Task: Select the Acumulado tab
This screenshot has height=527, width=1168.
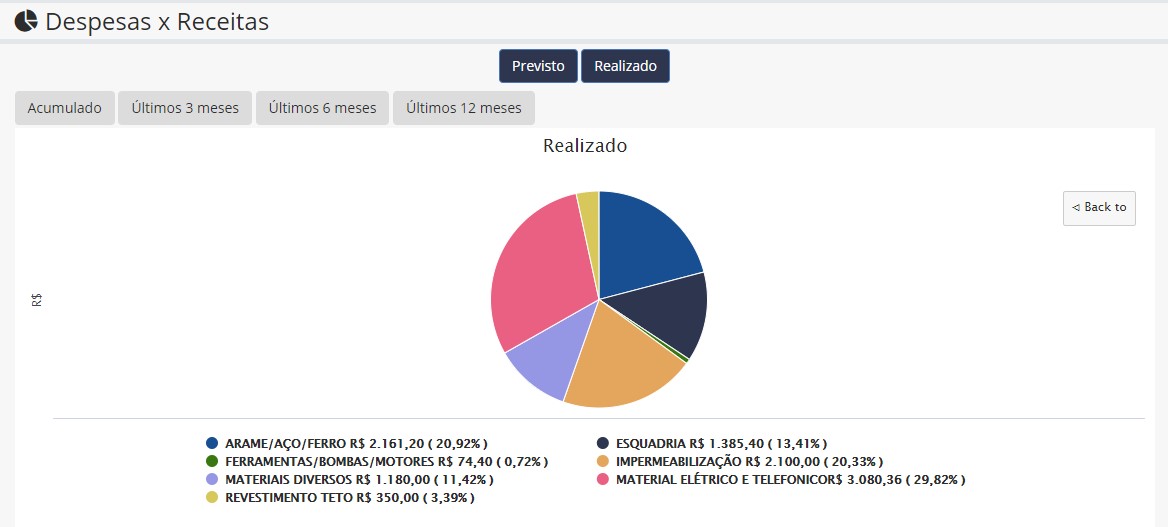Action: tap(65, 108)
